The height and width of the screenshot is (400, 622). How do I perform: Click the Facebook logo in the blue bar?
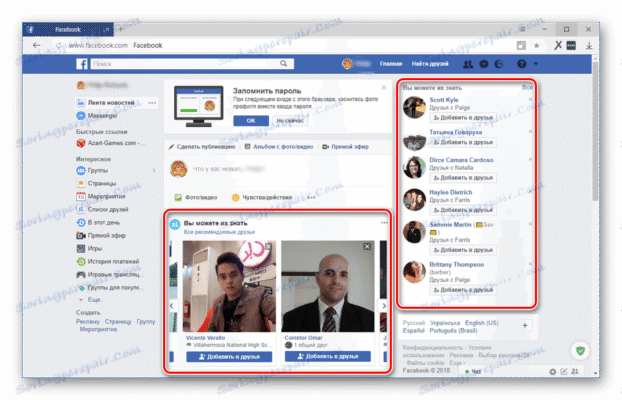(x=81, y=64)
